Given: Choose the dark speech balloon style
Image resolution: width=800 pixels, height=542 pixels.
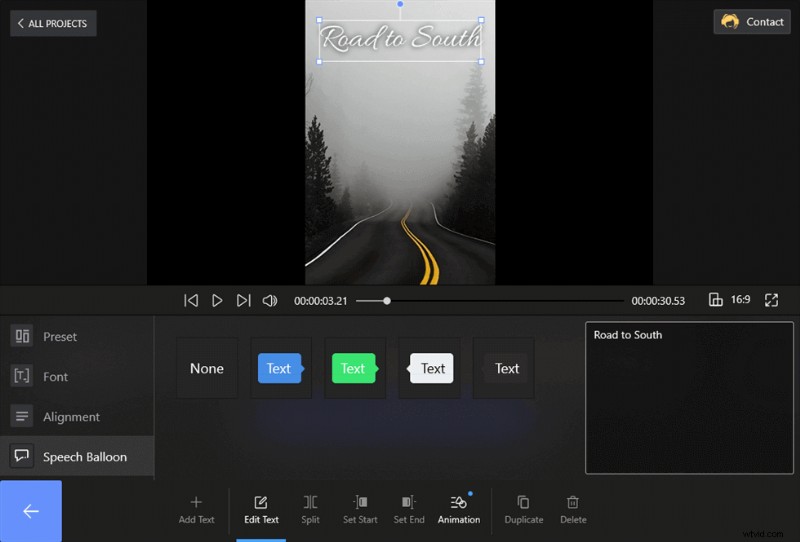Looking at the screenshot, I should click(x=504, y=368).
